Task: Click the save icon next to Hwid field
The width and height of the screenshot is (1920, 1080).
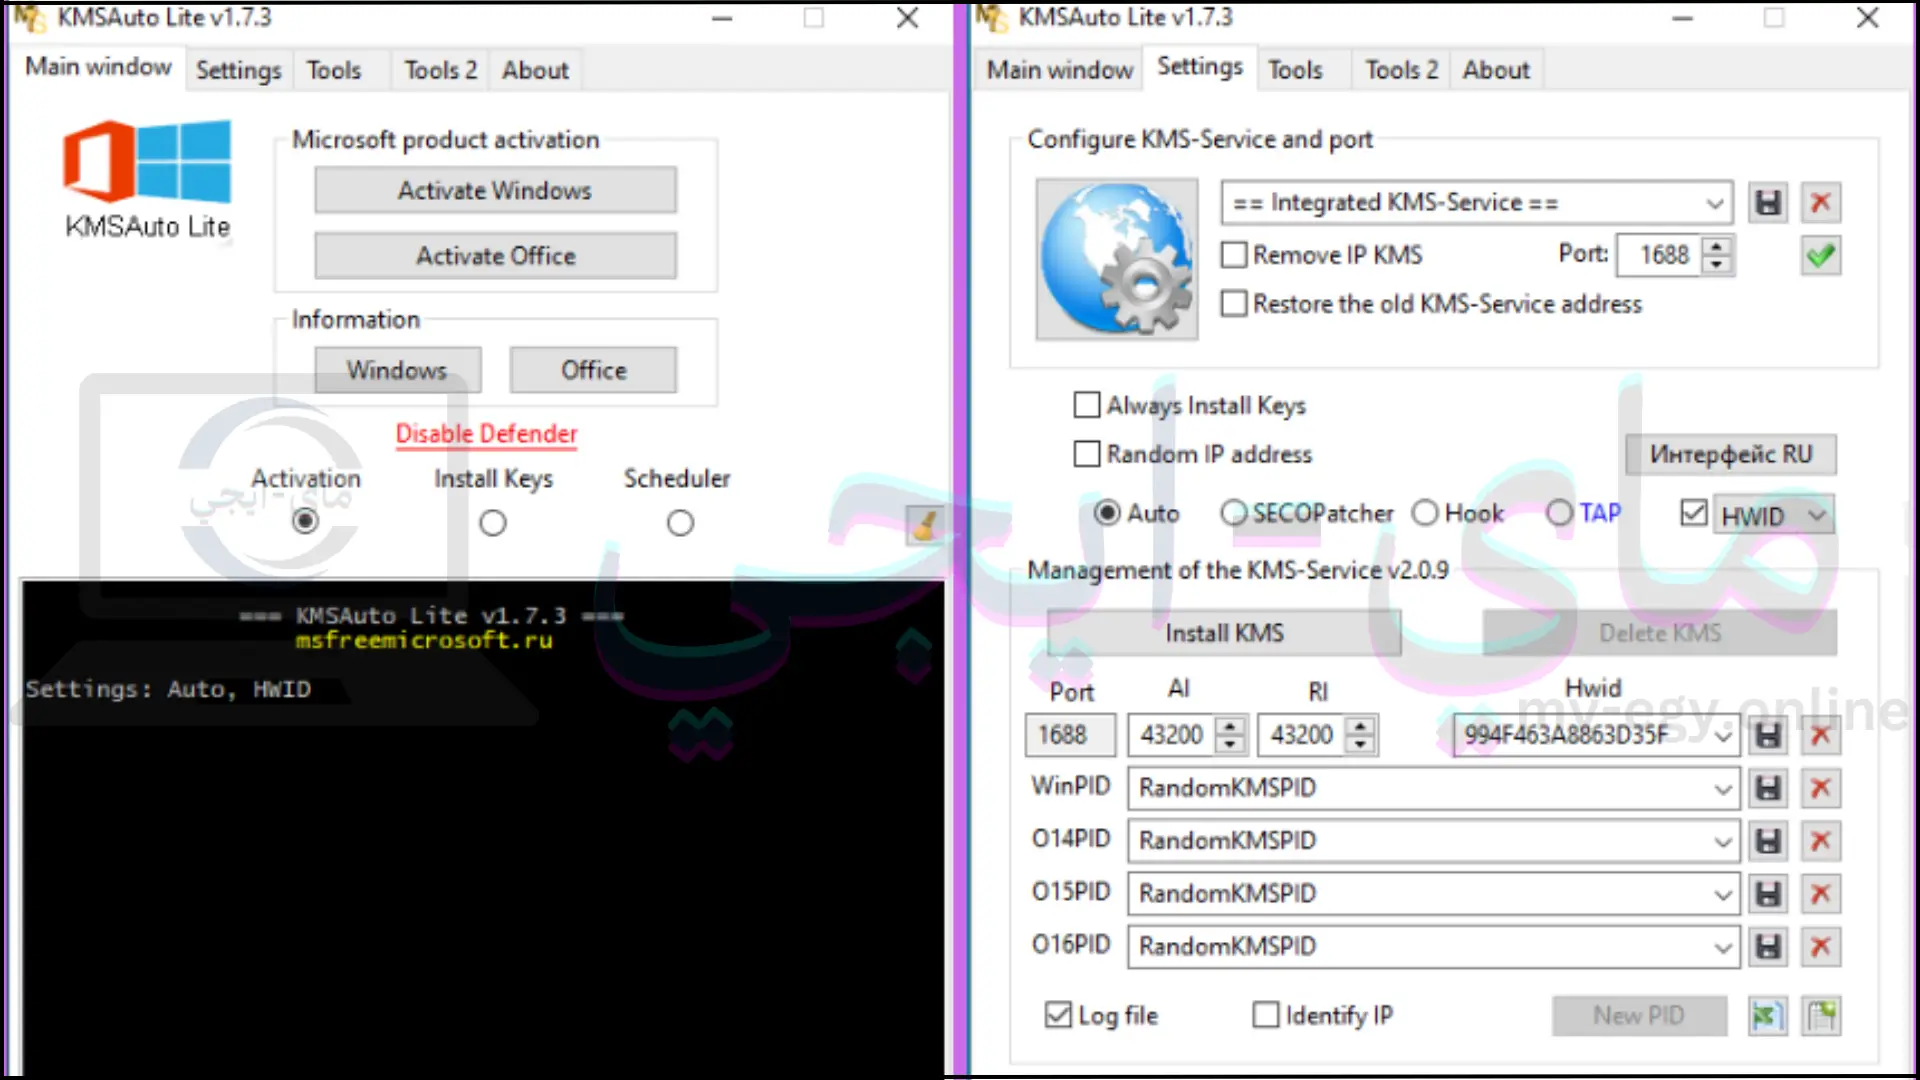Action: (1767, 736)
